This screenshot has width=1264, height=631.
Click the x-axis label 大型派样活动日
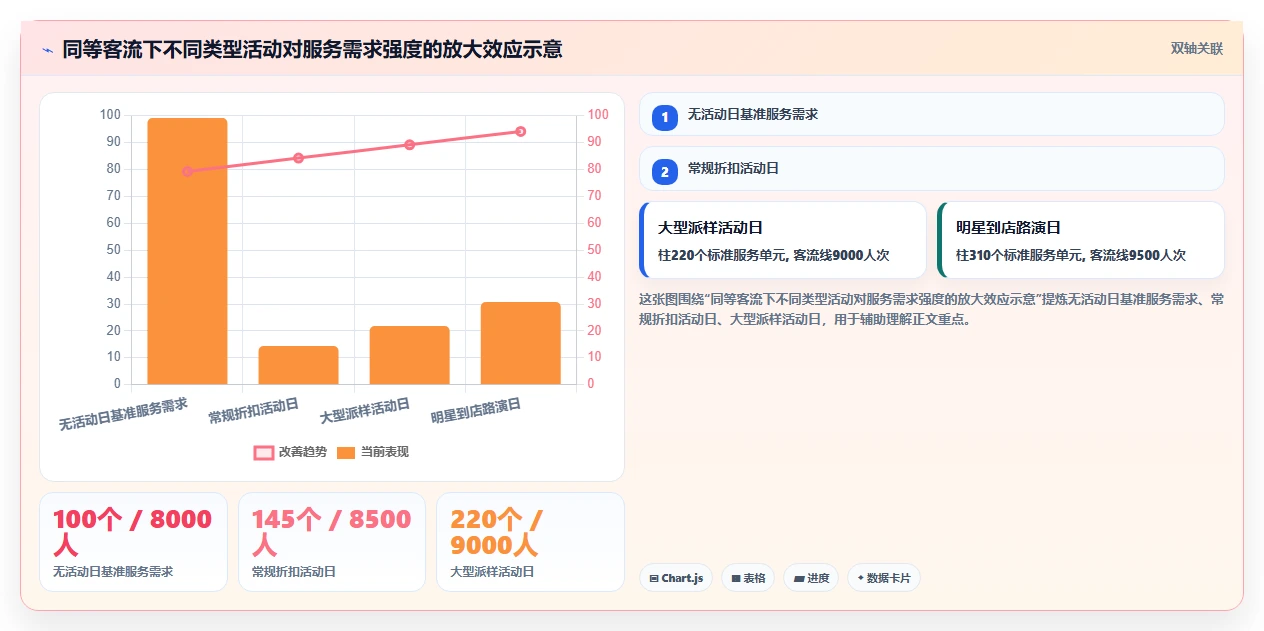point(365,411)
